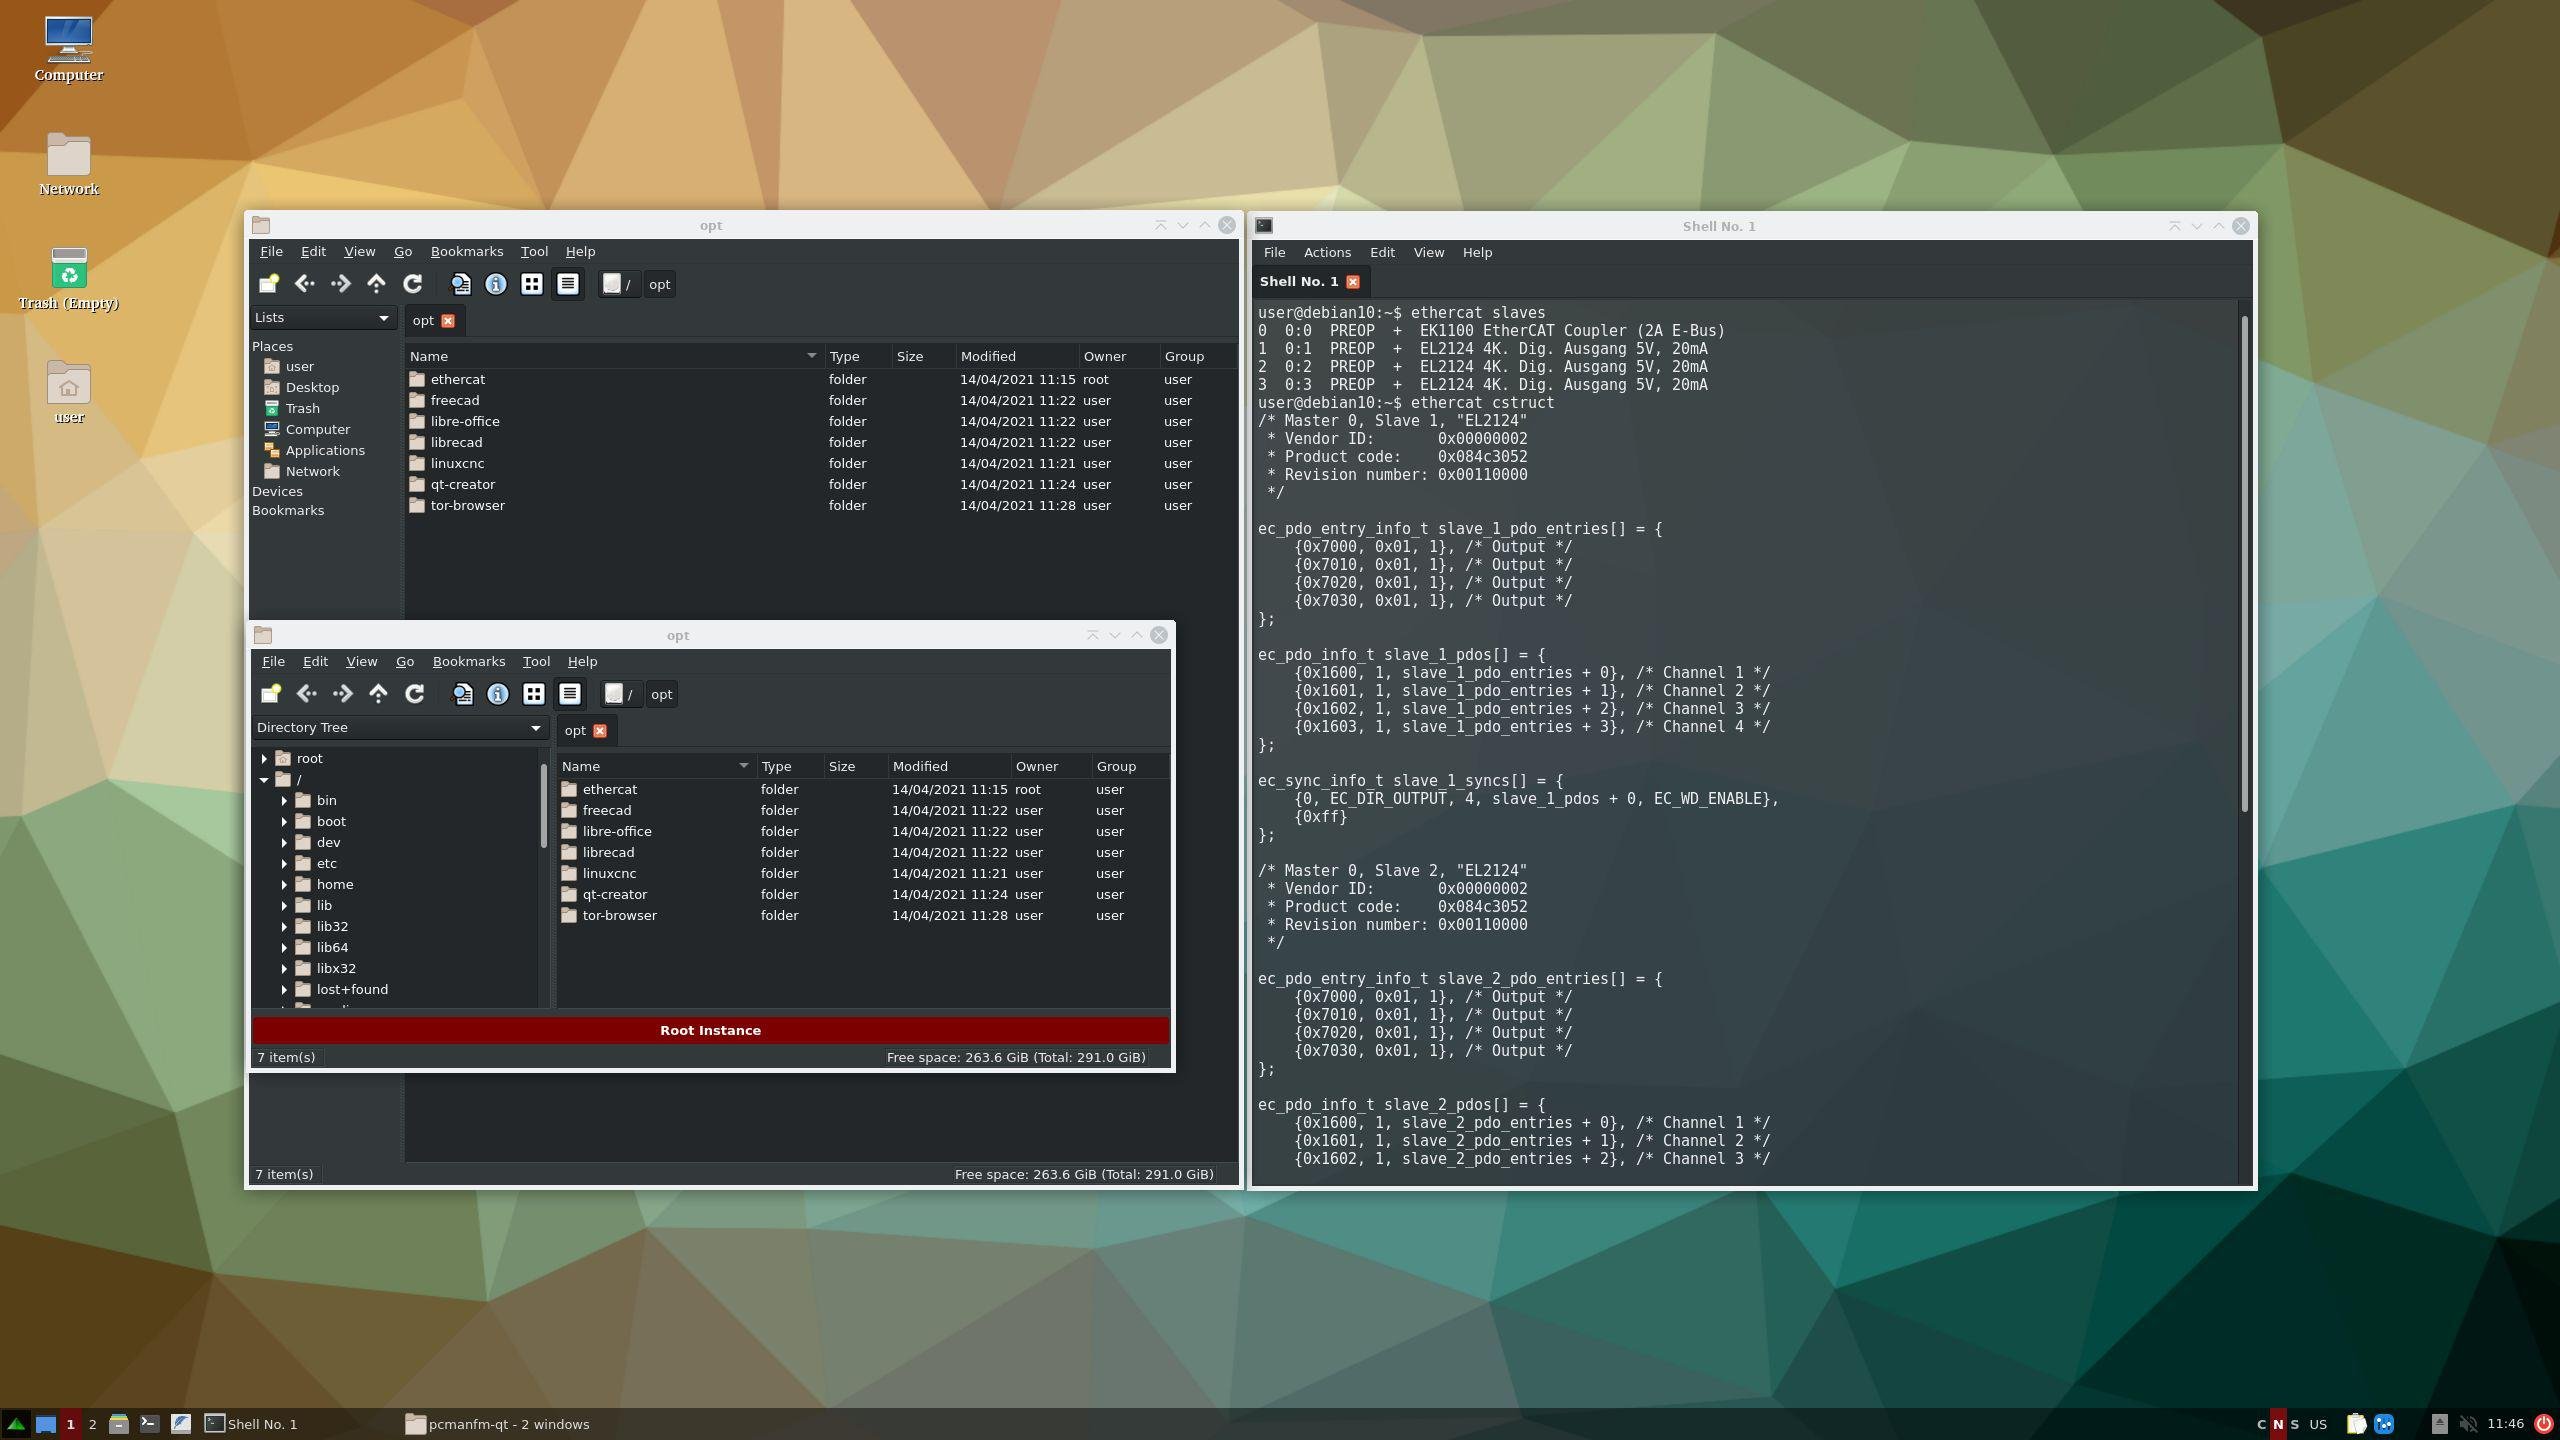Image resolution: width=2560 pixels, height=1440 pixels.
Task: Go up one folder in the upper opt window
Action: point(376,284)
